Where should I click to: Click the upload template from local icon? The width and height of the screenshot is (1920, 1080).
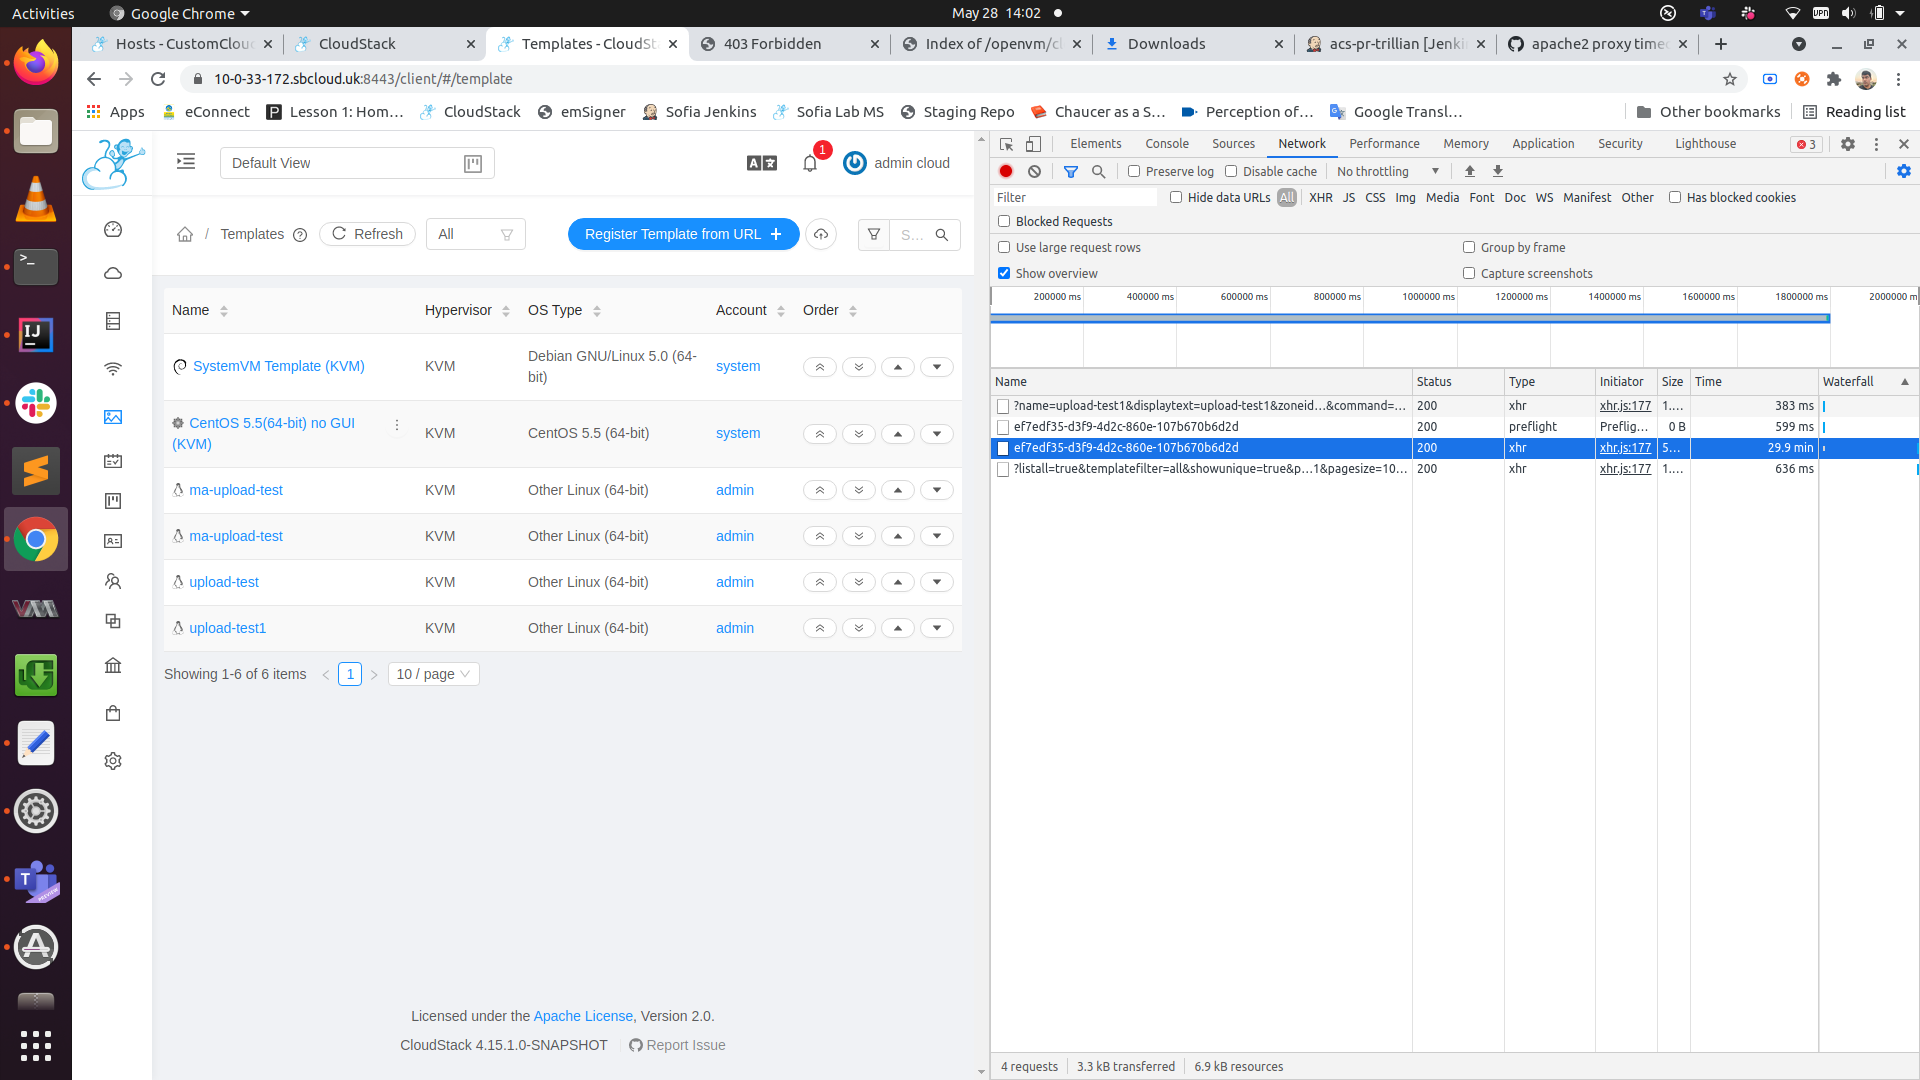click(x=821, y=234)
